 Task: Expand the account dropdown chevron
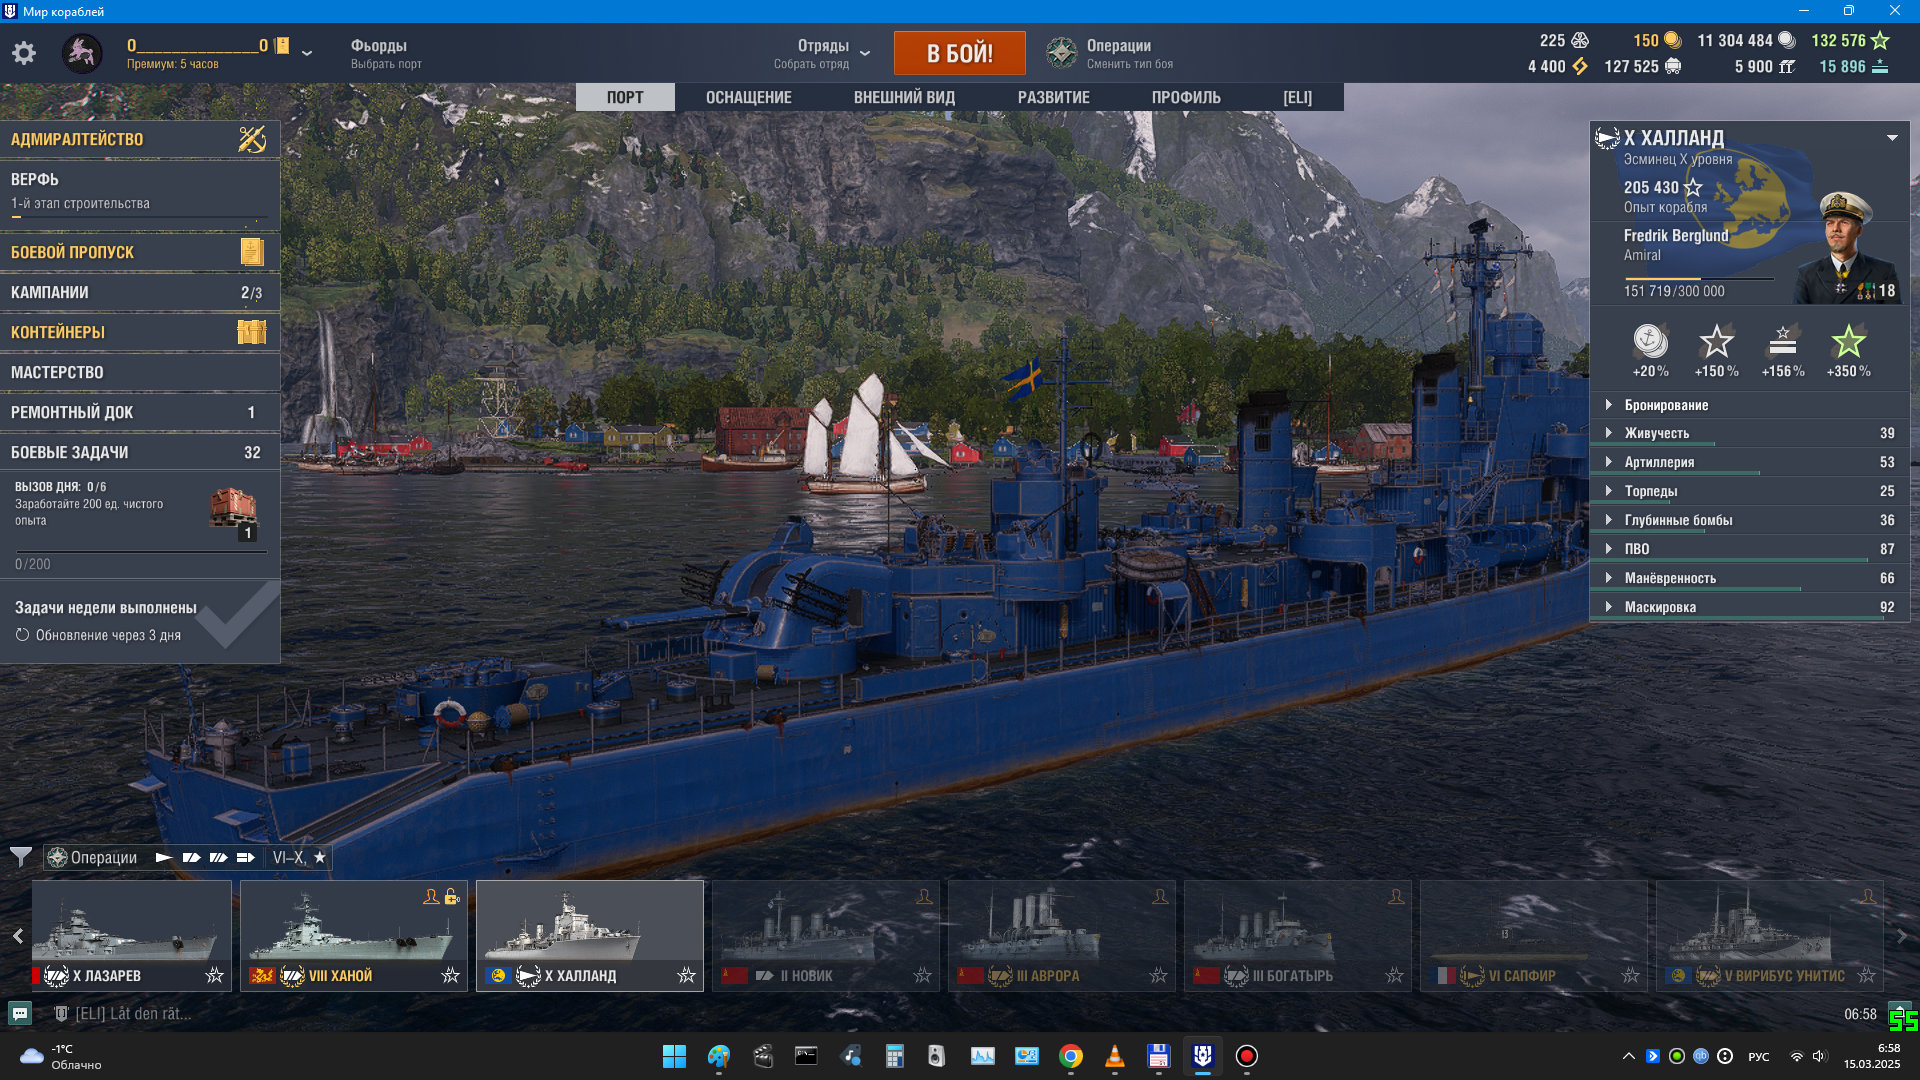(x=307, y=53)
